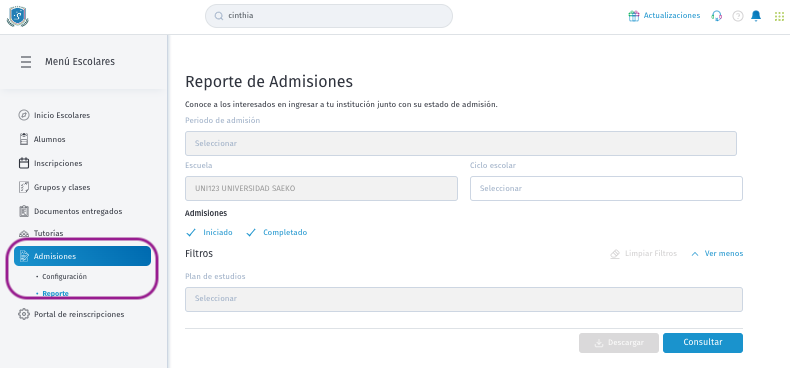Open the help question mark icon
790x368 pixels.
(738, 16)
